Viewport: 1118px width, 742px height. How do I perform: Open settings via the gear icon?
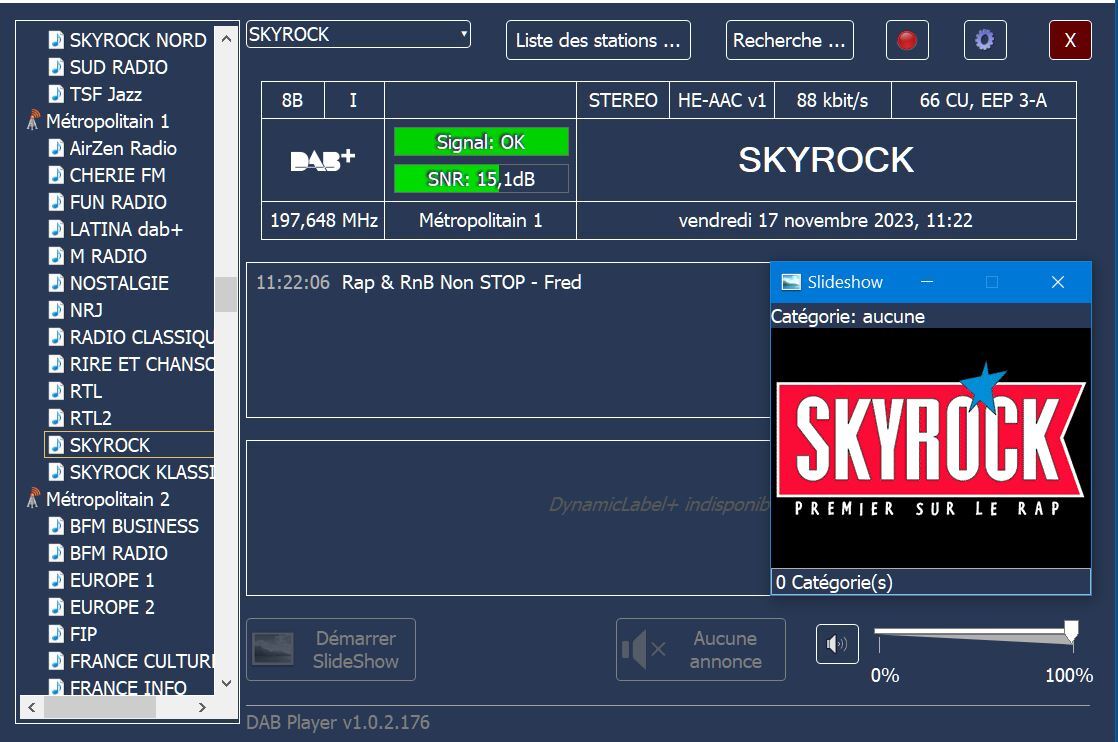click(x=985, y=40)
